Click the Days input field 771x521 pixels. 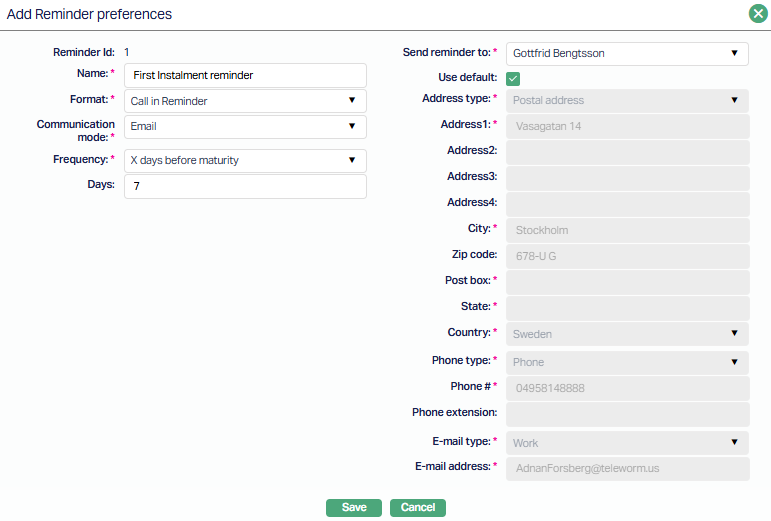click(x=245, y=187)
